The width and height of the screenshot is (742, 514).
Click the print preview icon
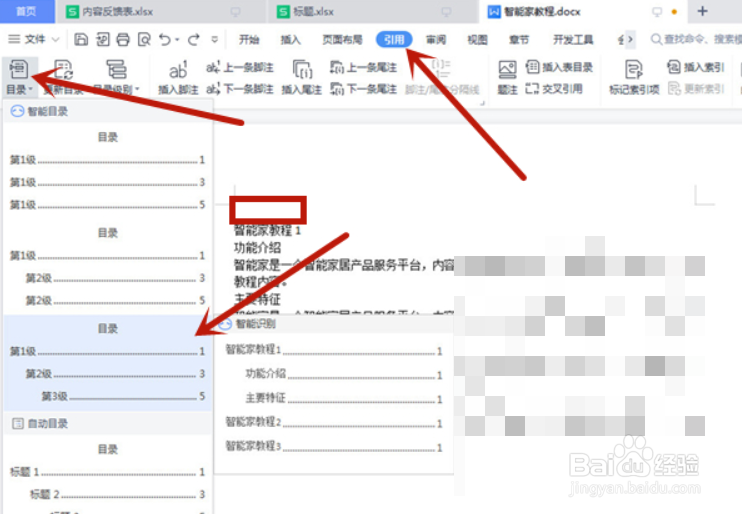click(144, 39)
